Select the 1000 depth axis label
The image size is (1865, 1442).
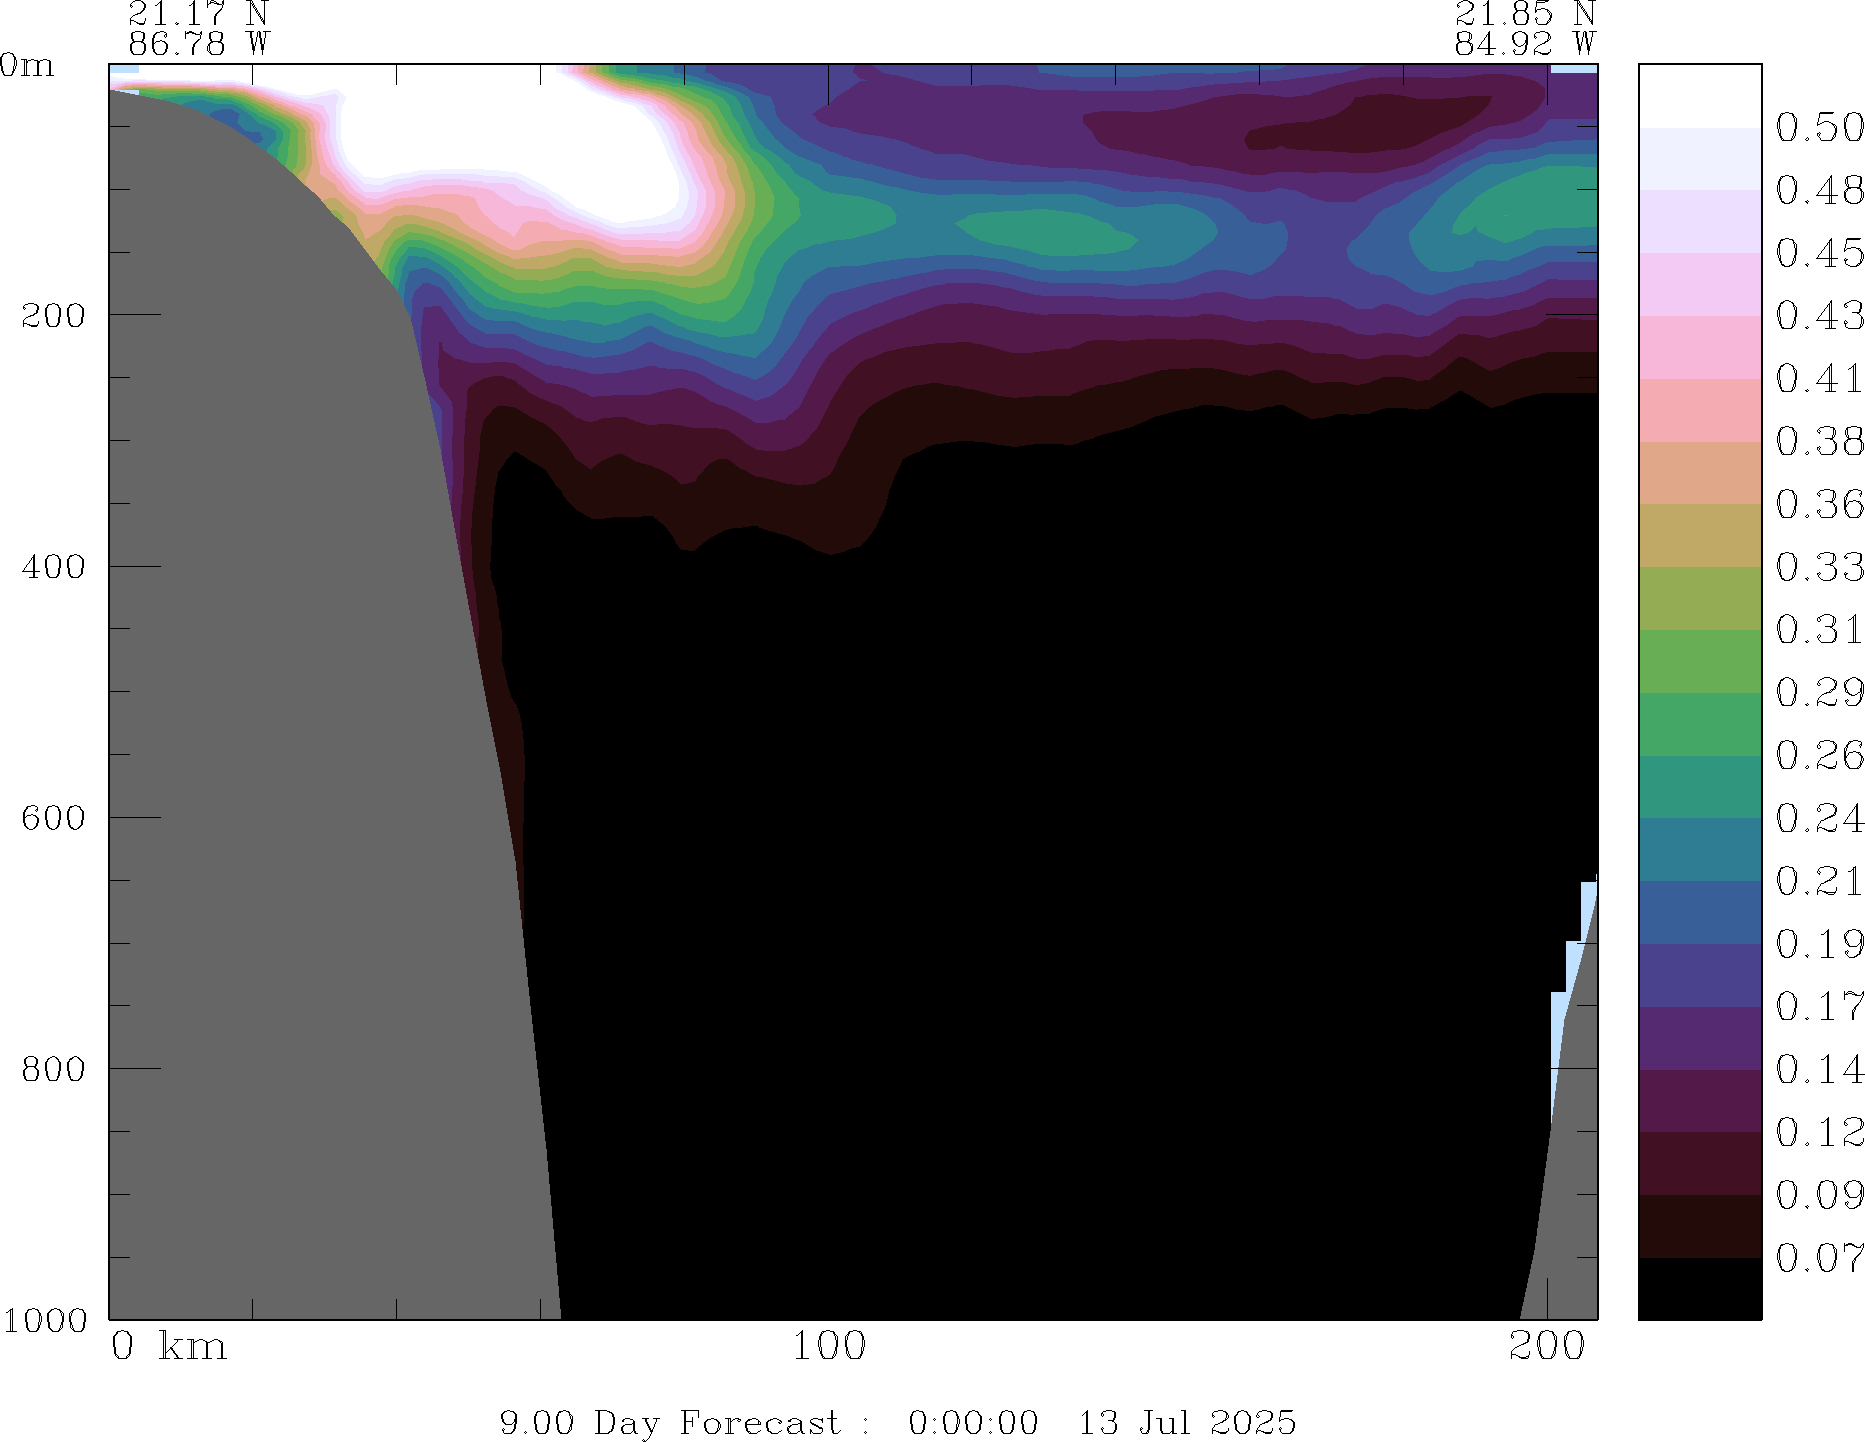pos(44,1320)
